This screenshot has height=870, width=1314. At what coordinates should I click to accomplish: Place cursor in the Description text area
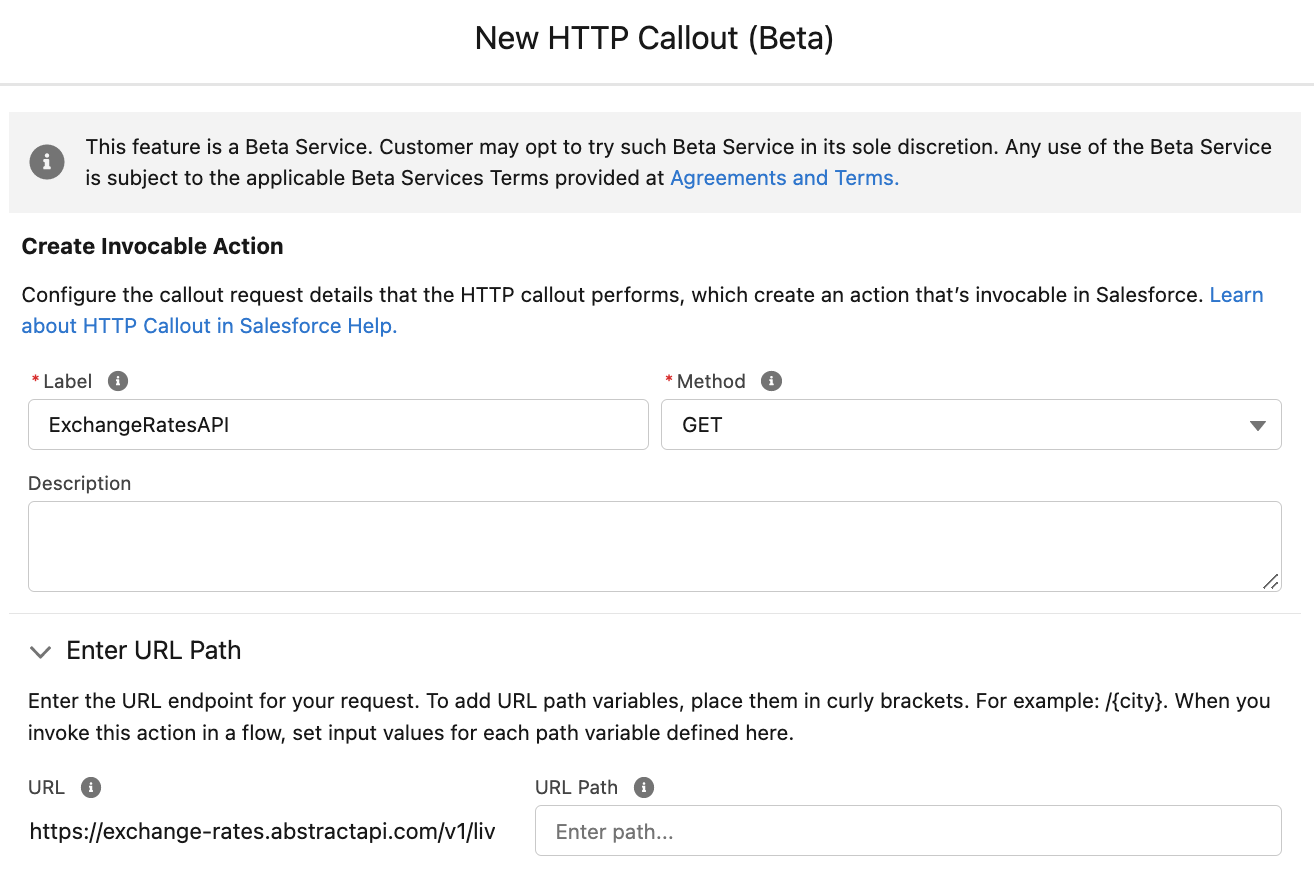point(655,545)
